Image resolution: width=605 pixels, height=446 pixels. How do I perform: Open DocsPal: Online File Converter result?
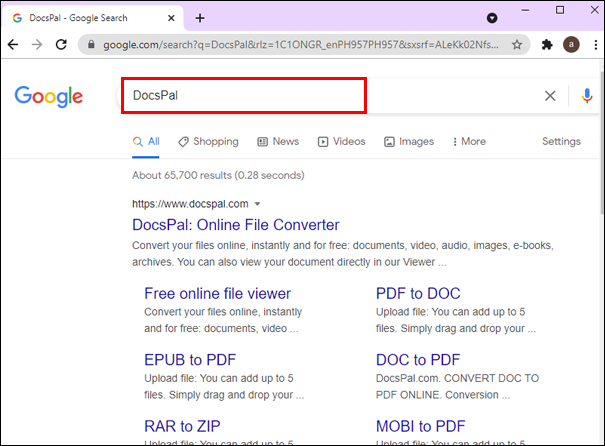236,225
